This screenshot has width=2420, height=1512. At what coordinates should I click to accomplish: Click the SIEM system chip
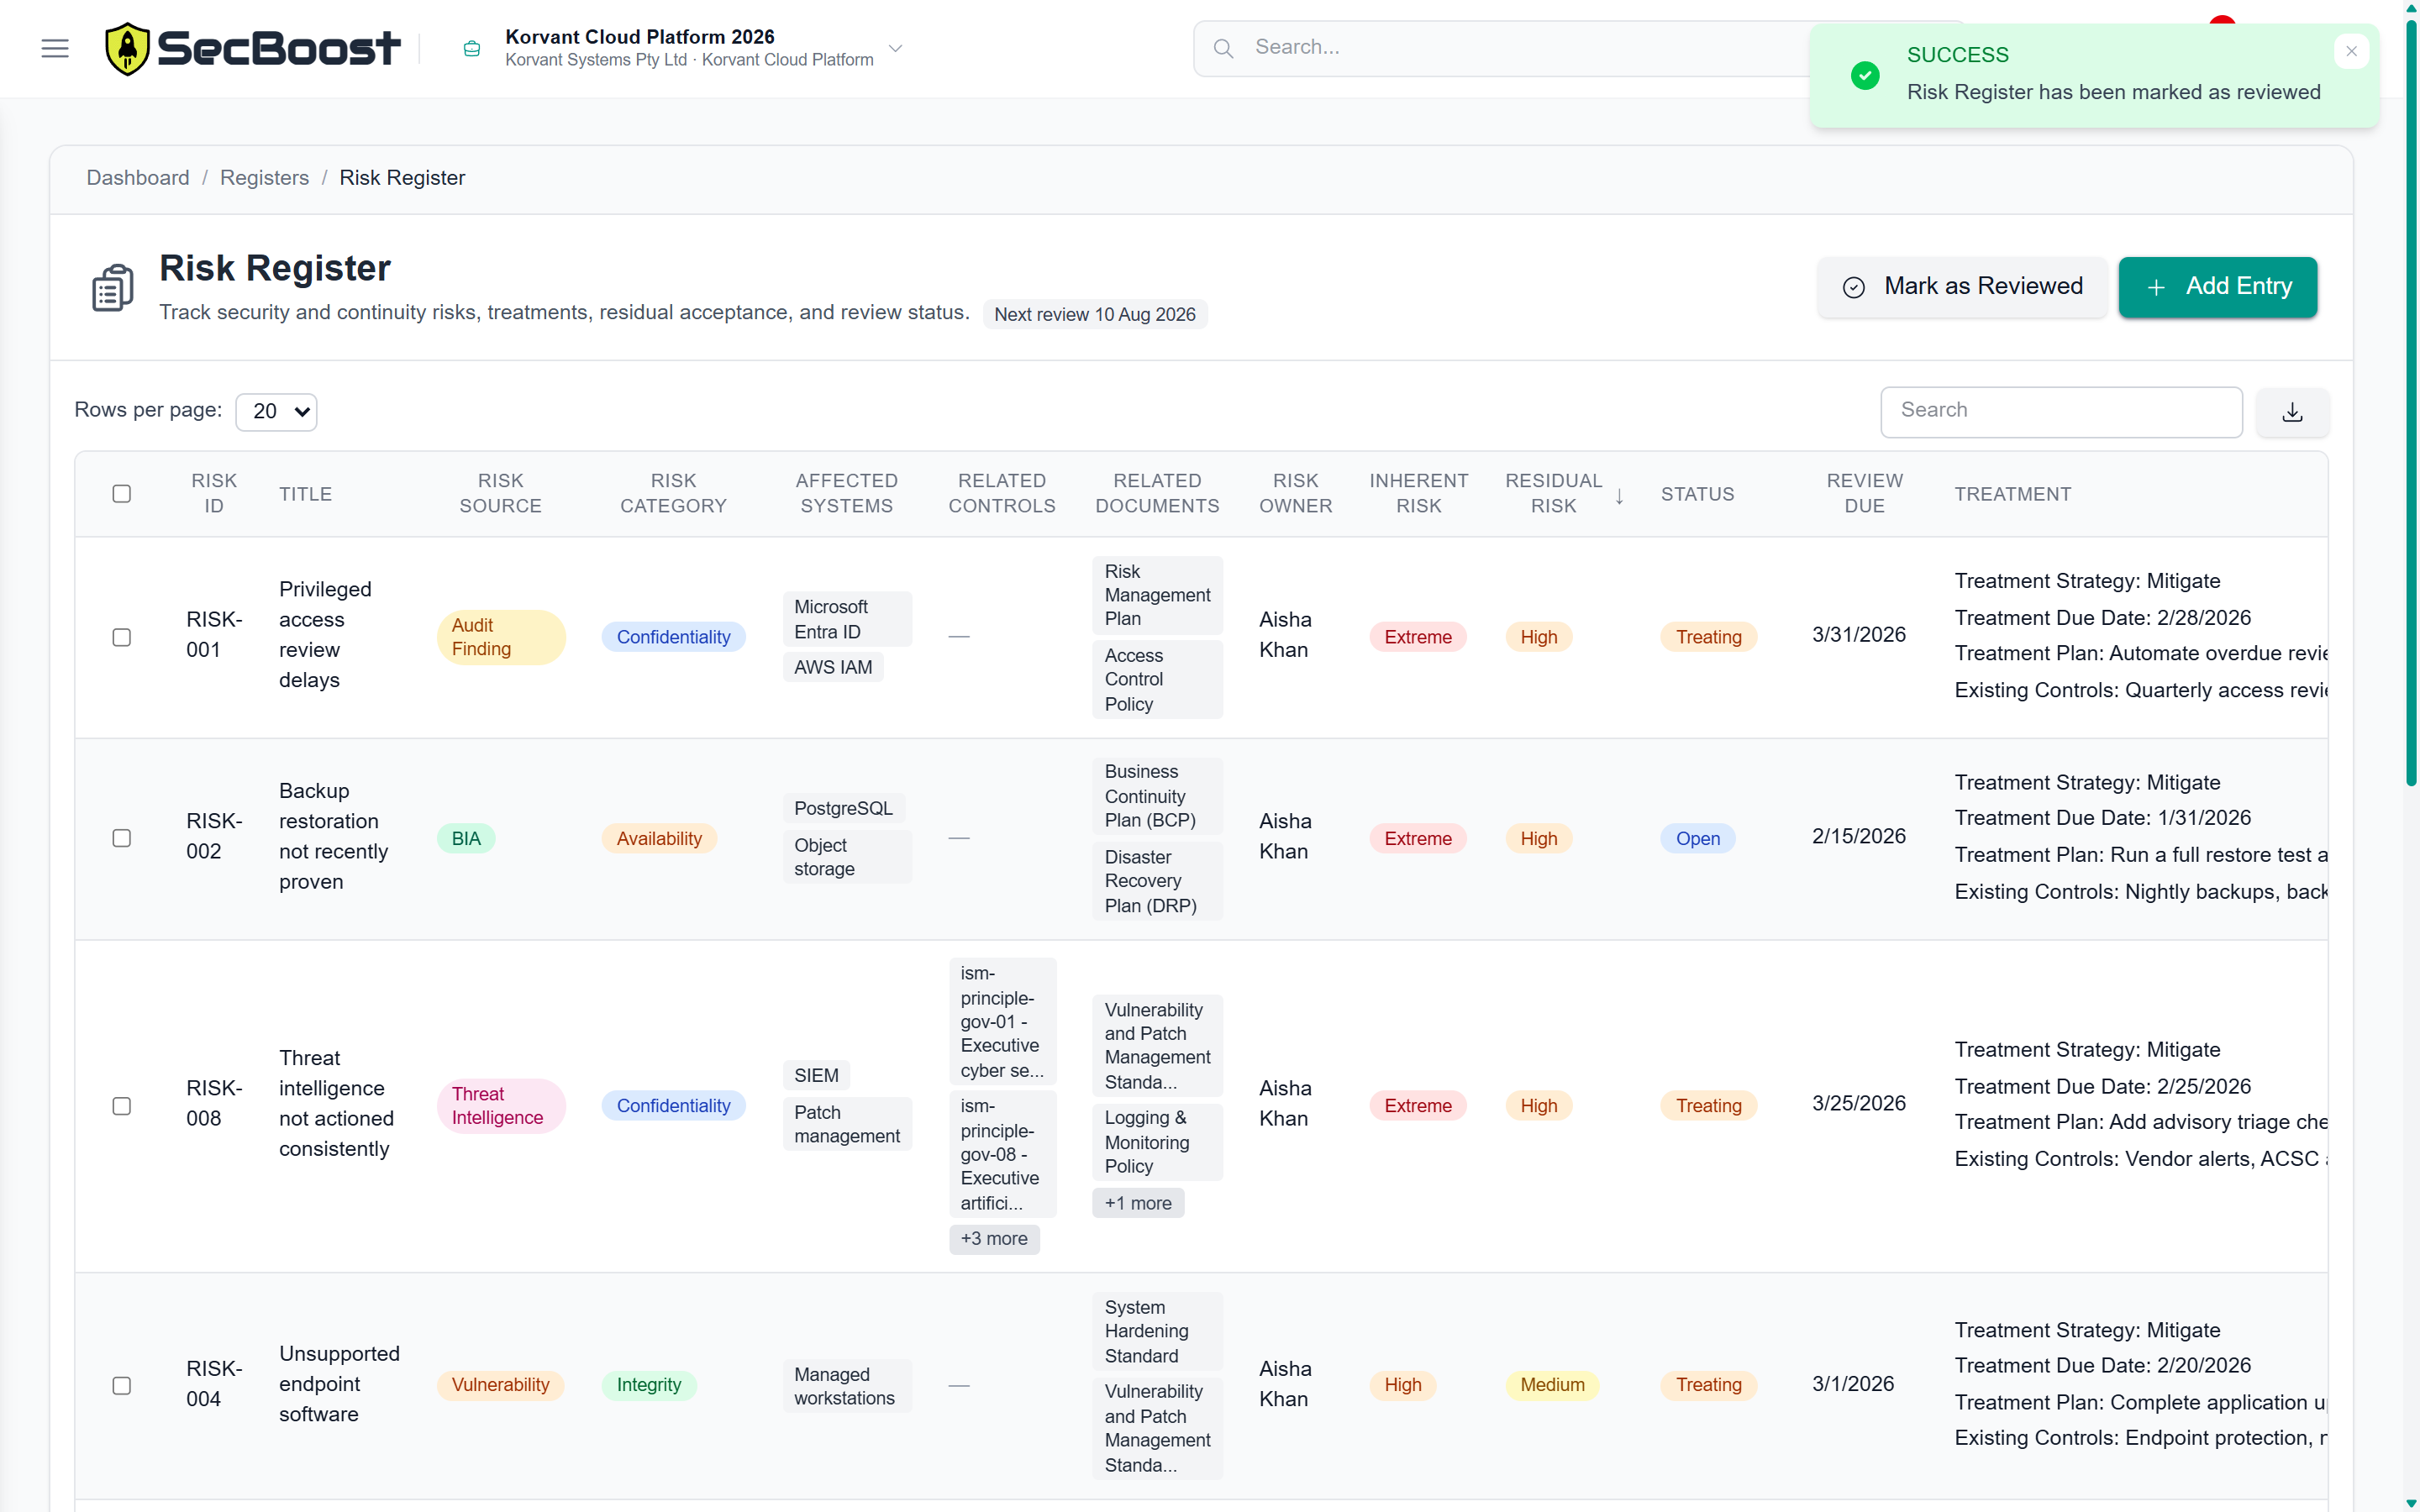[x=816, y=1075]
